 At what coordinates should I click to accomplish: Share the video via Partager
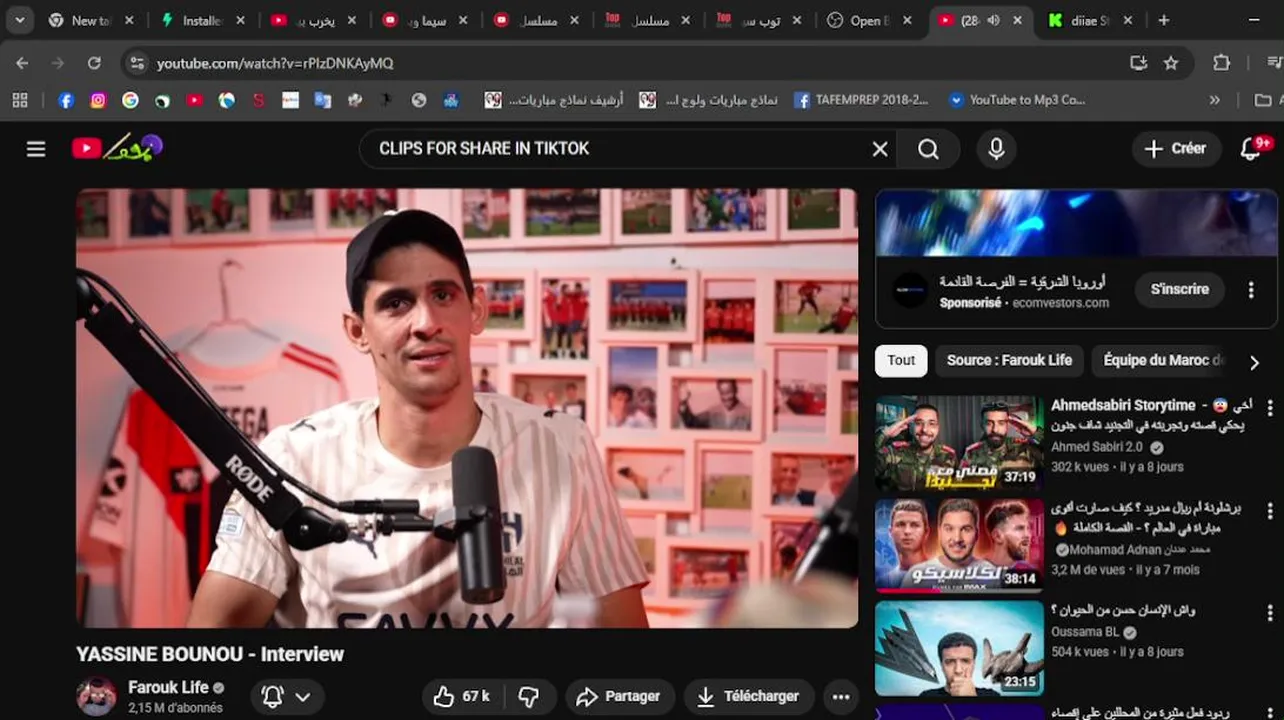tap(620, 697)
